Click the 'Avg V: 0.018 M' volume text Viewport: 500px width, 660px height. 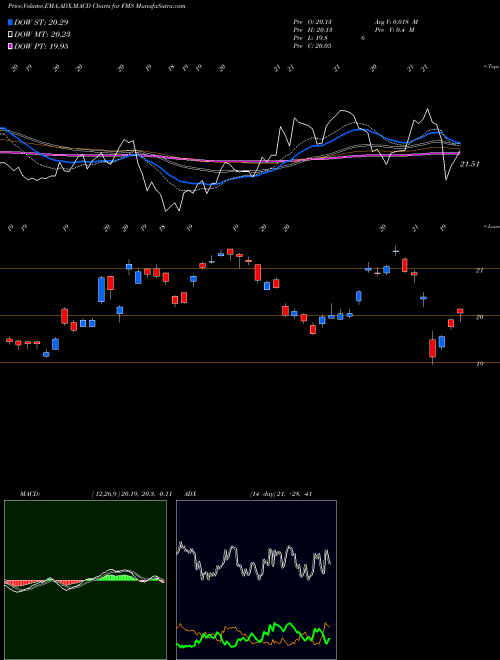pyautogui.click(x=396, y=22)
